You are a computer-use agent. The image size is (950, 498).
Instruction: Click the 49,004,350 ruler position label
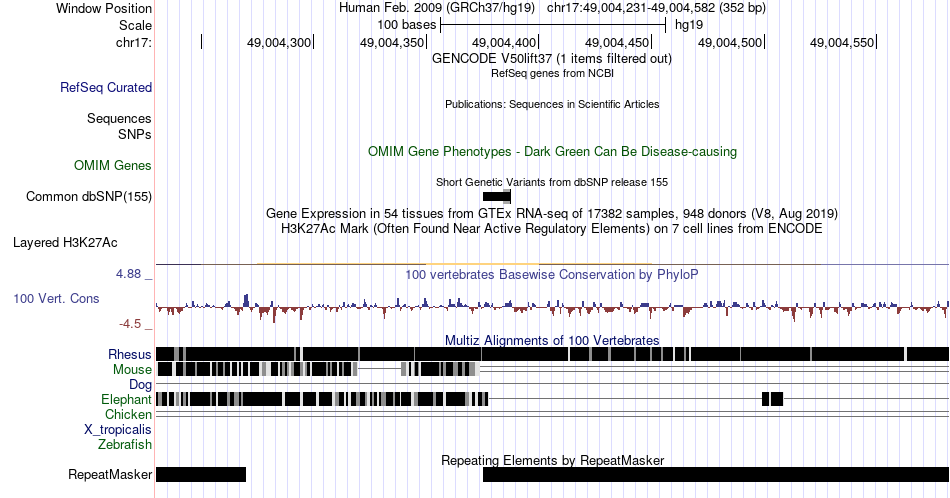point(391,42)
